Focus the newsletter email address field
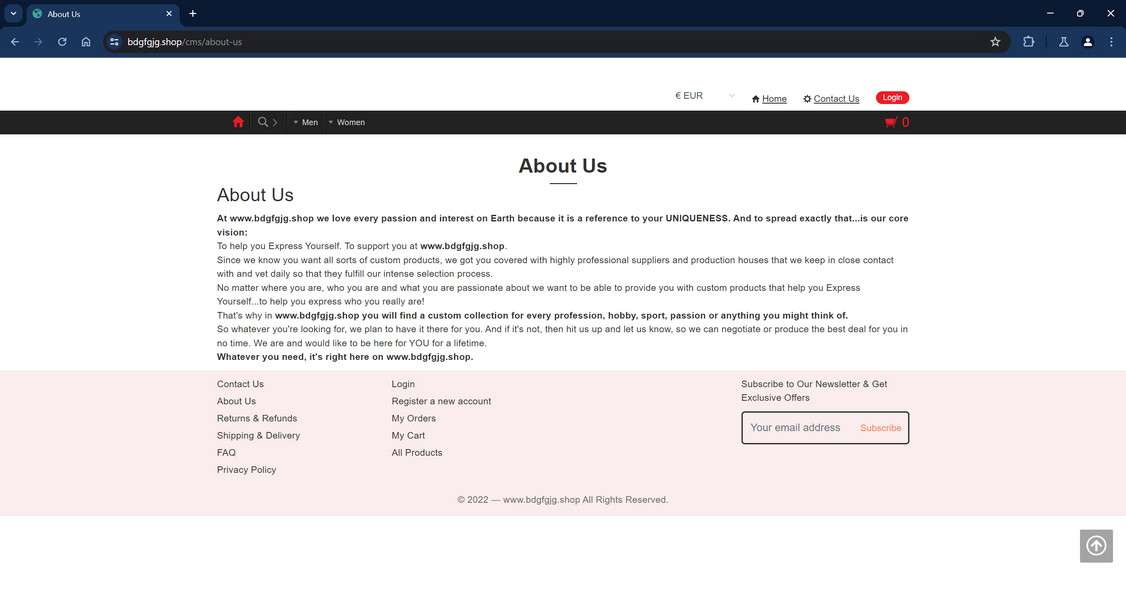Screen dimensions: 1126x602 [799, 428]
